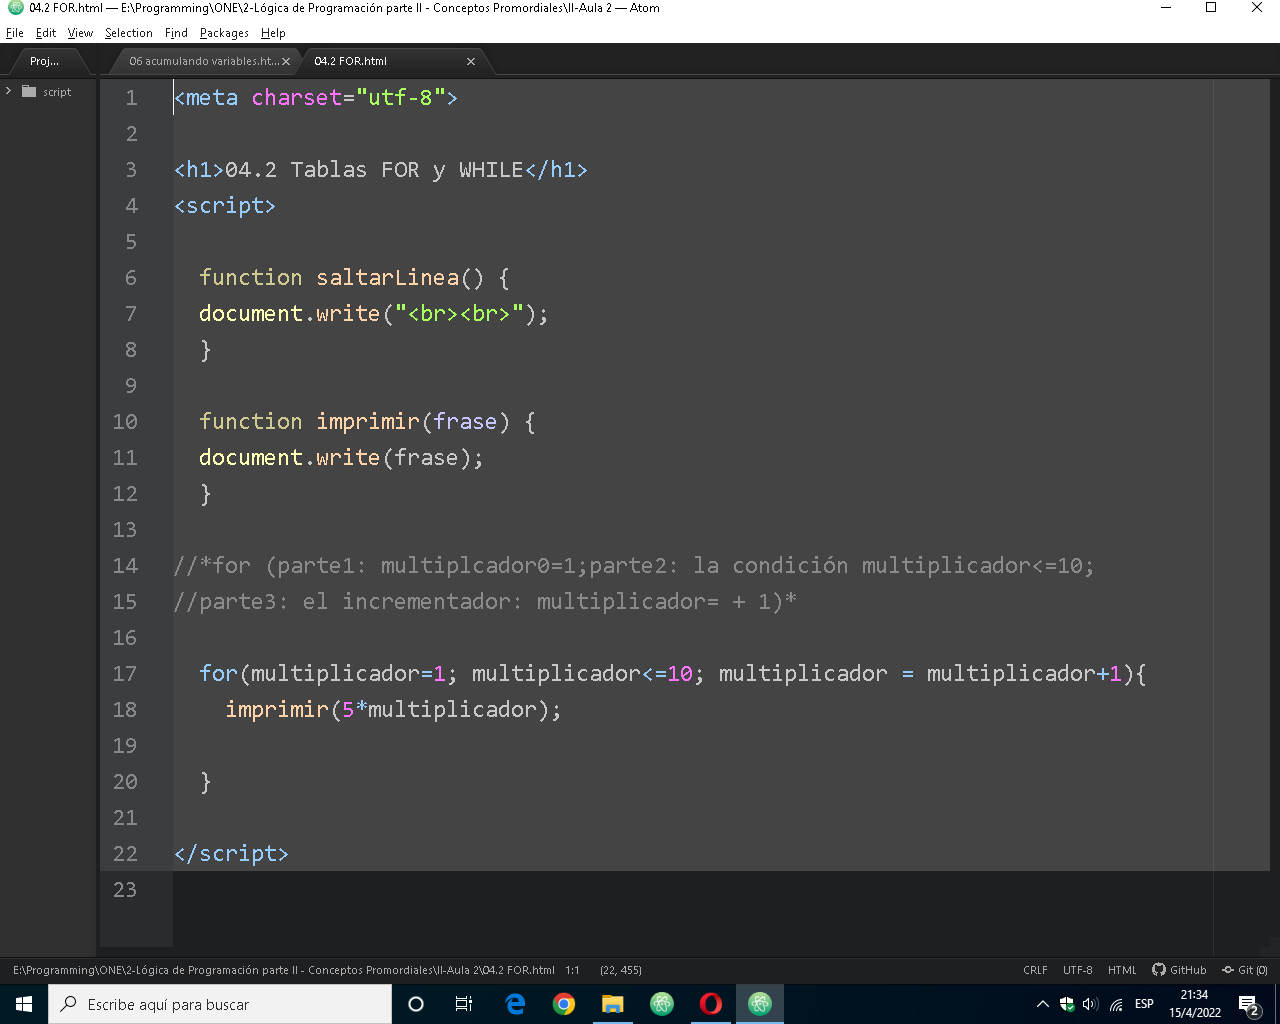Viewport: 1280px width, 1024px height.
Task: Open GitHub panel from status bar
Action: (x=1179, y=970)
